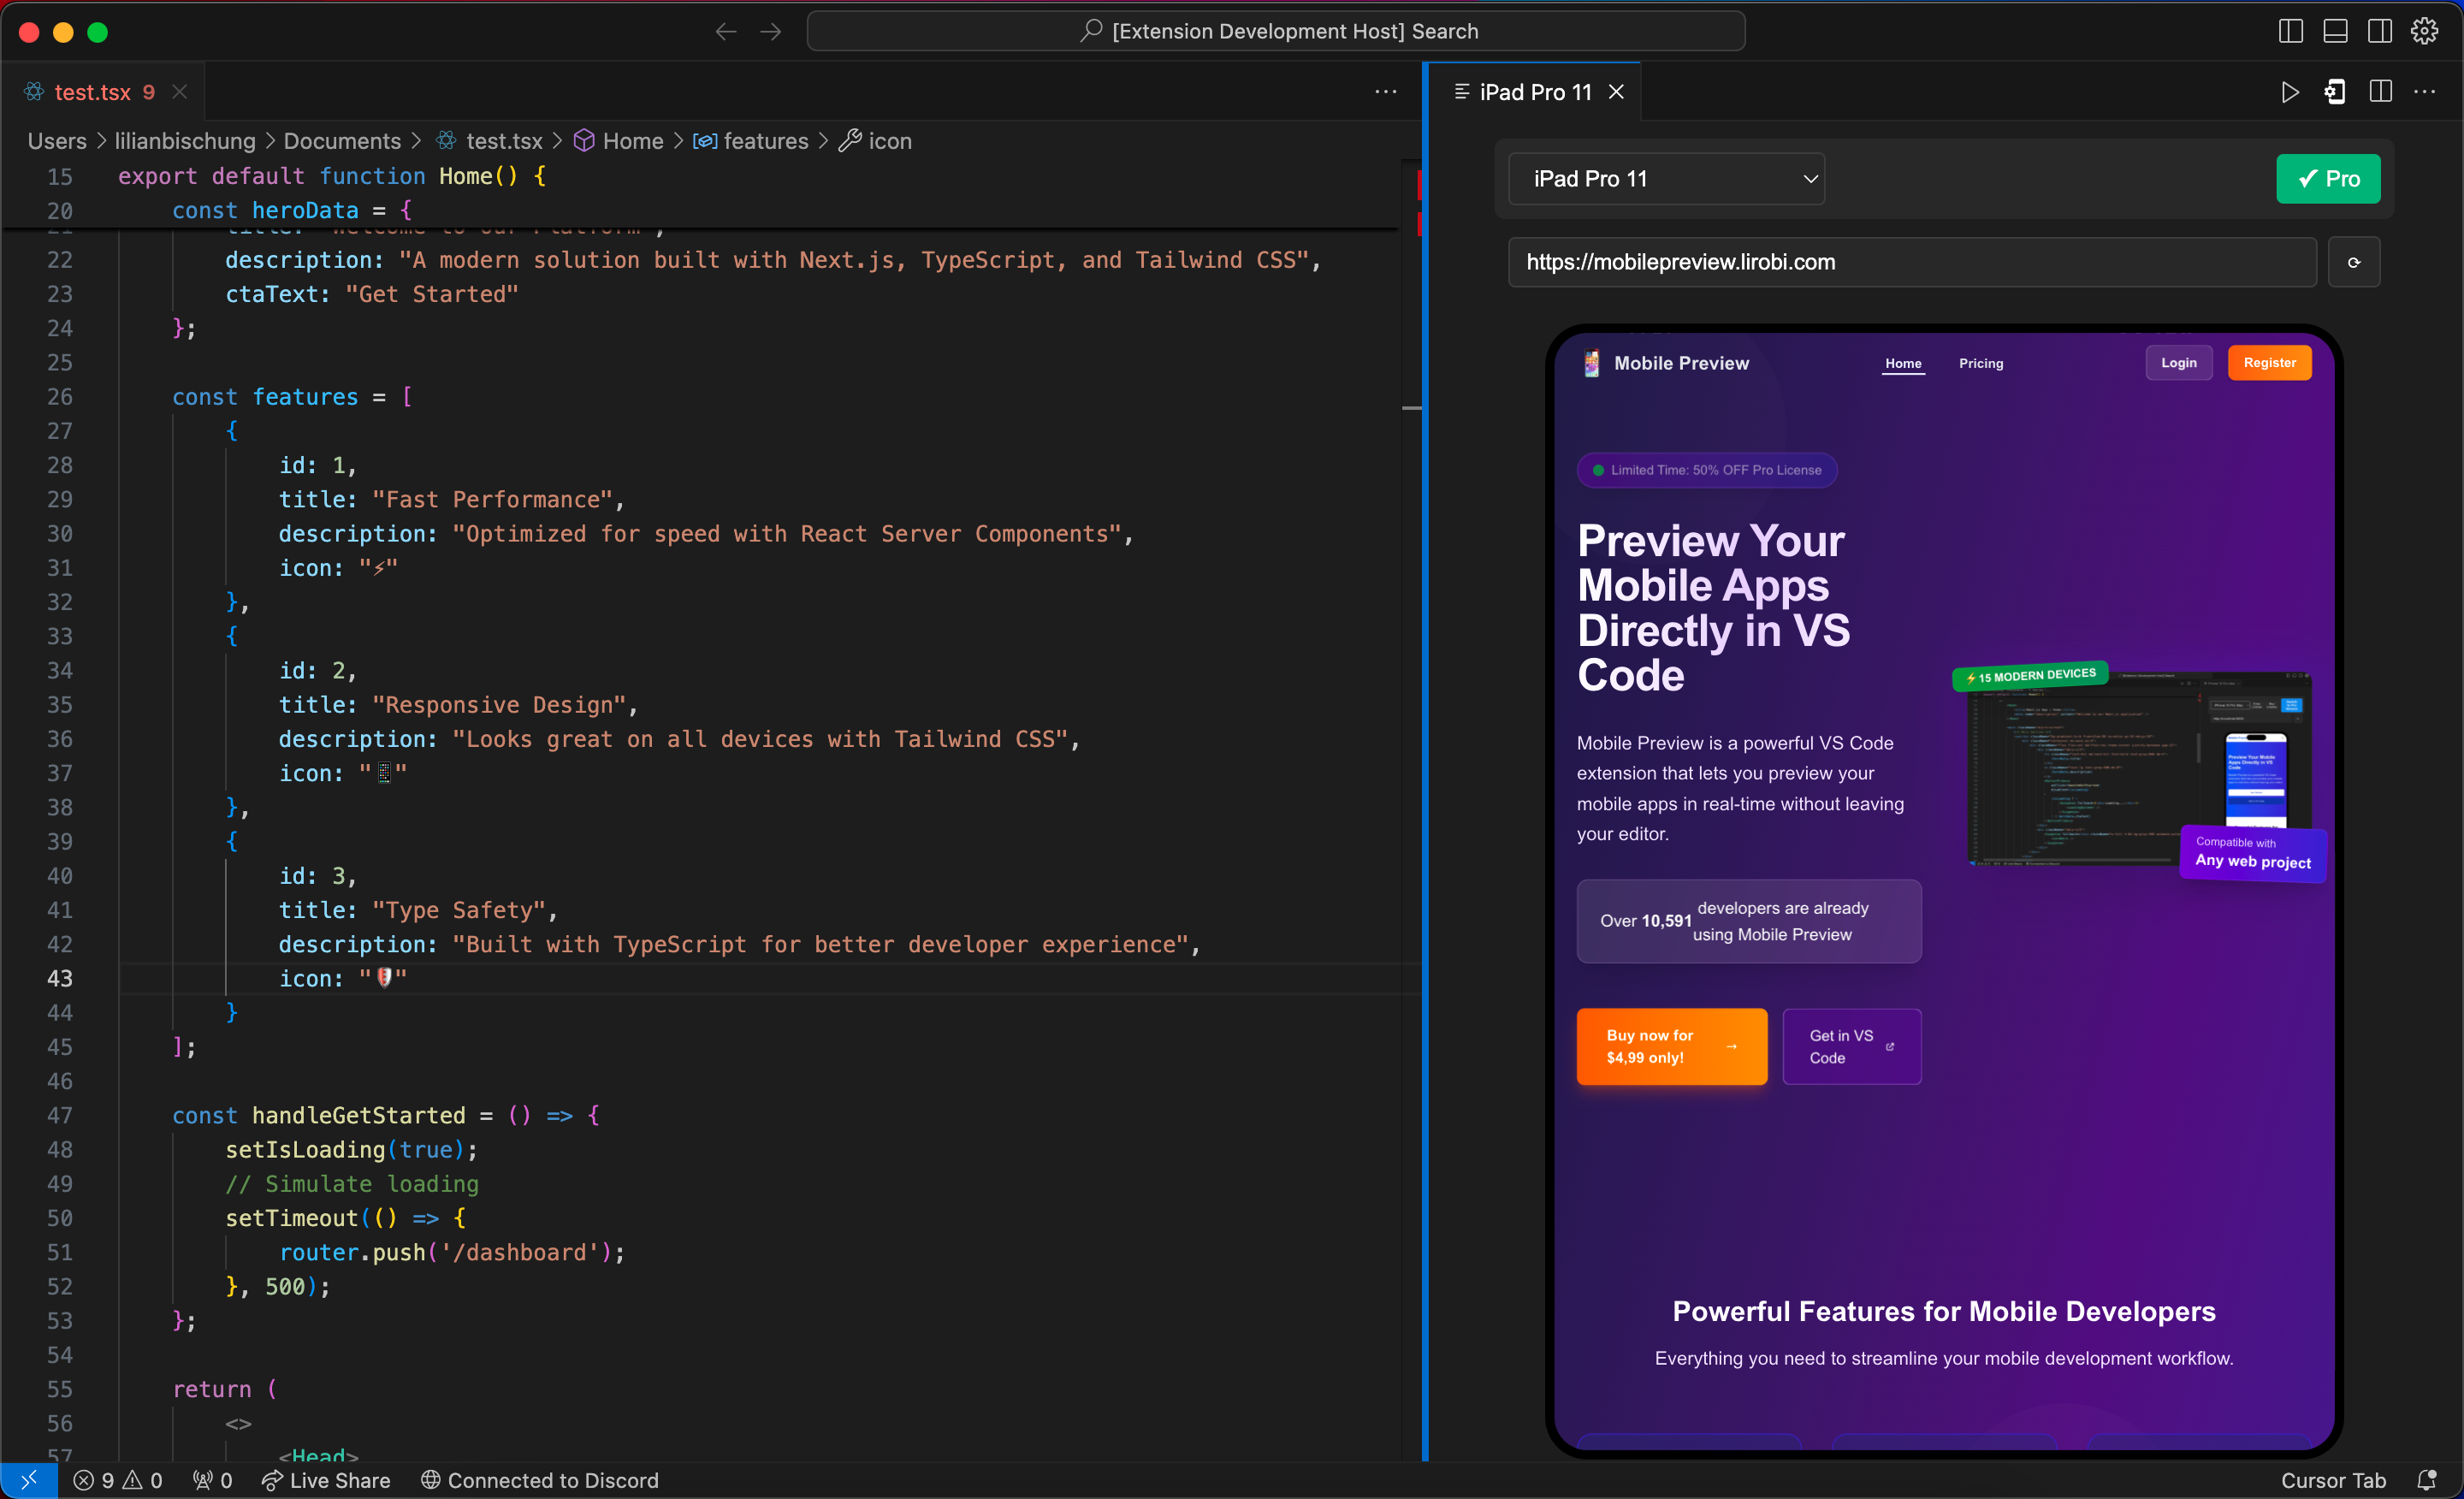Open the iPad Pro 11 device dropdown
This screenshot has width=2464, height=1499.
[1666, 179]
